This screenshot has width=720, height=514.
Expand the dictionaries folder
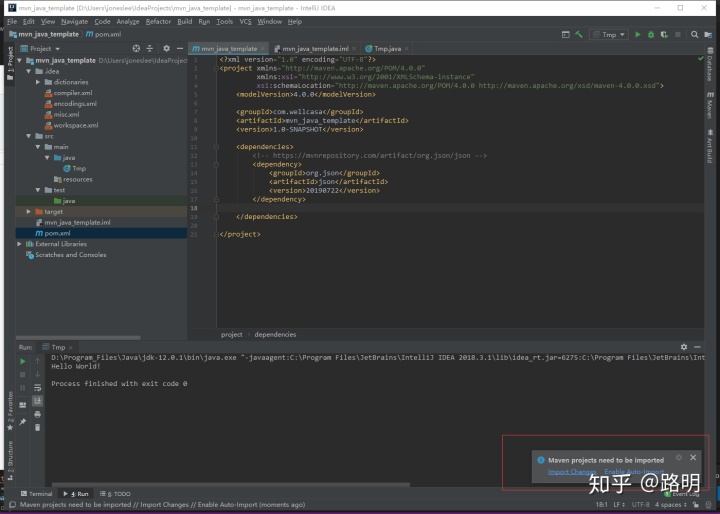click(x=38, y=82)
